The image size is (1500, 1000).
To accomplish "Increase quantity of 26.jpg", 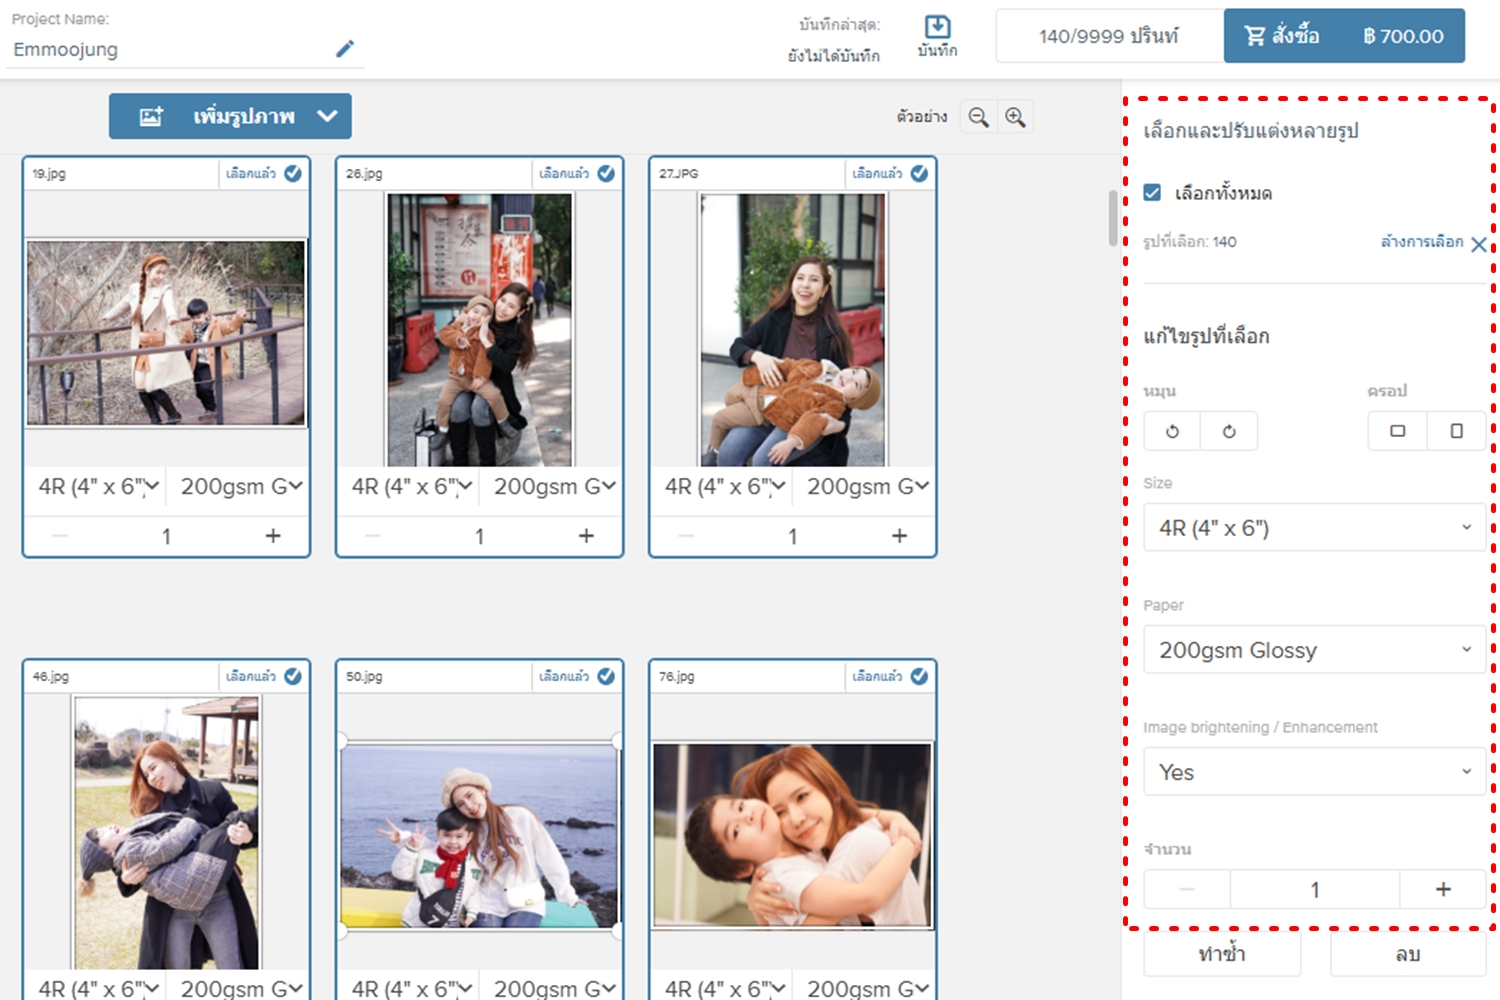I will [586, 536].
